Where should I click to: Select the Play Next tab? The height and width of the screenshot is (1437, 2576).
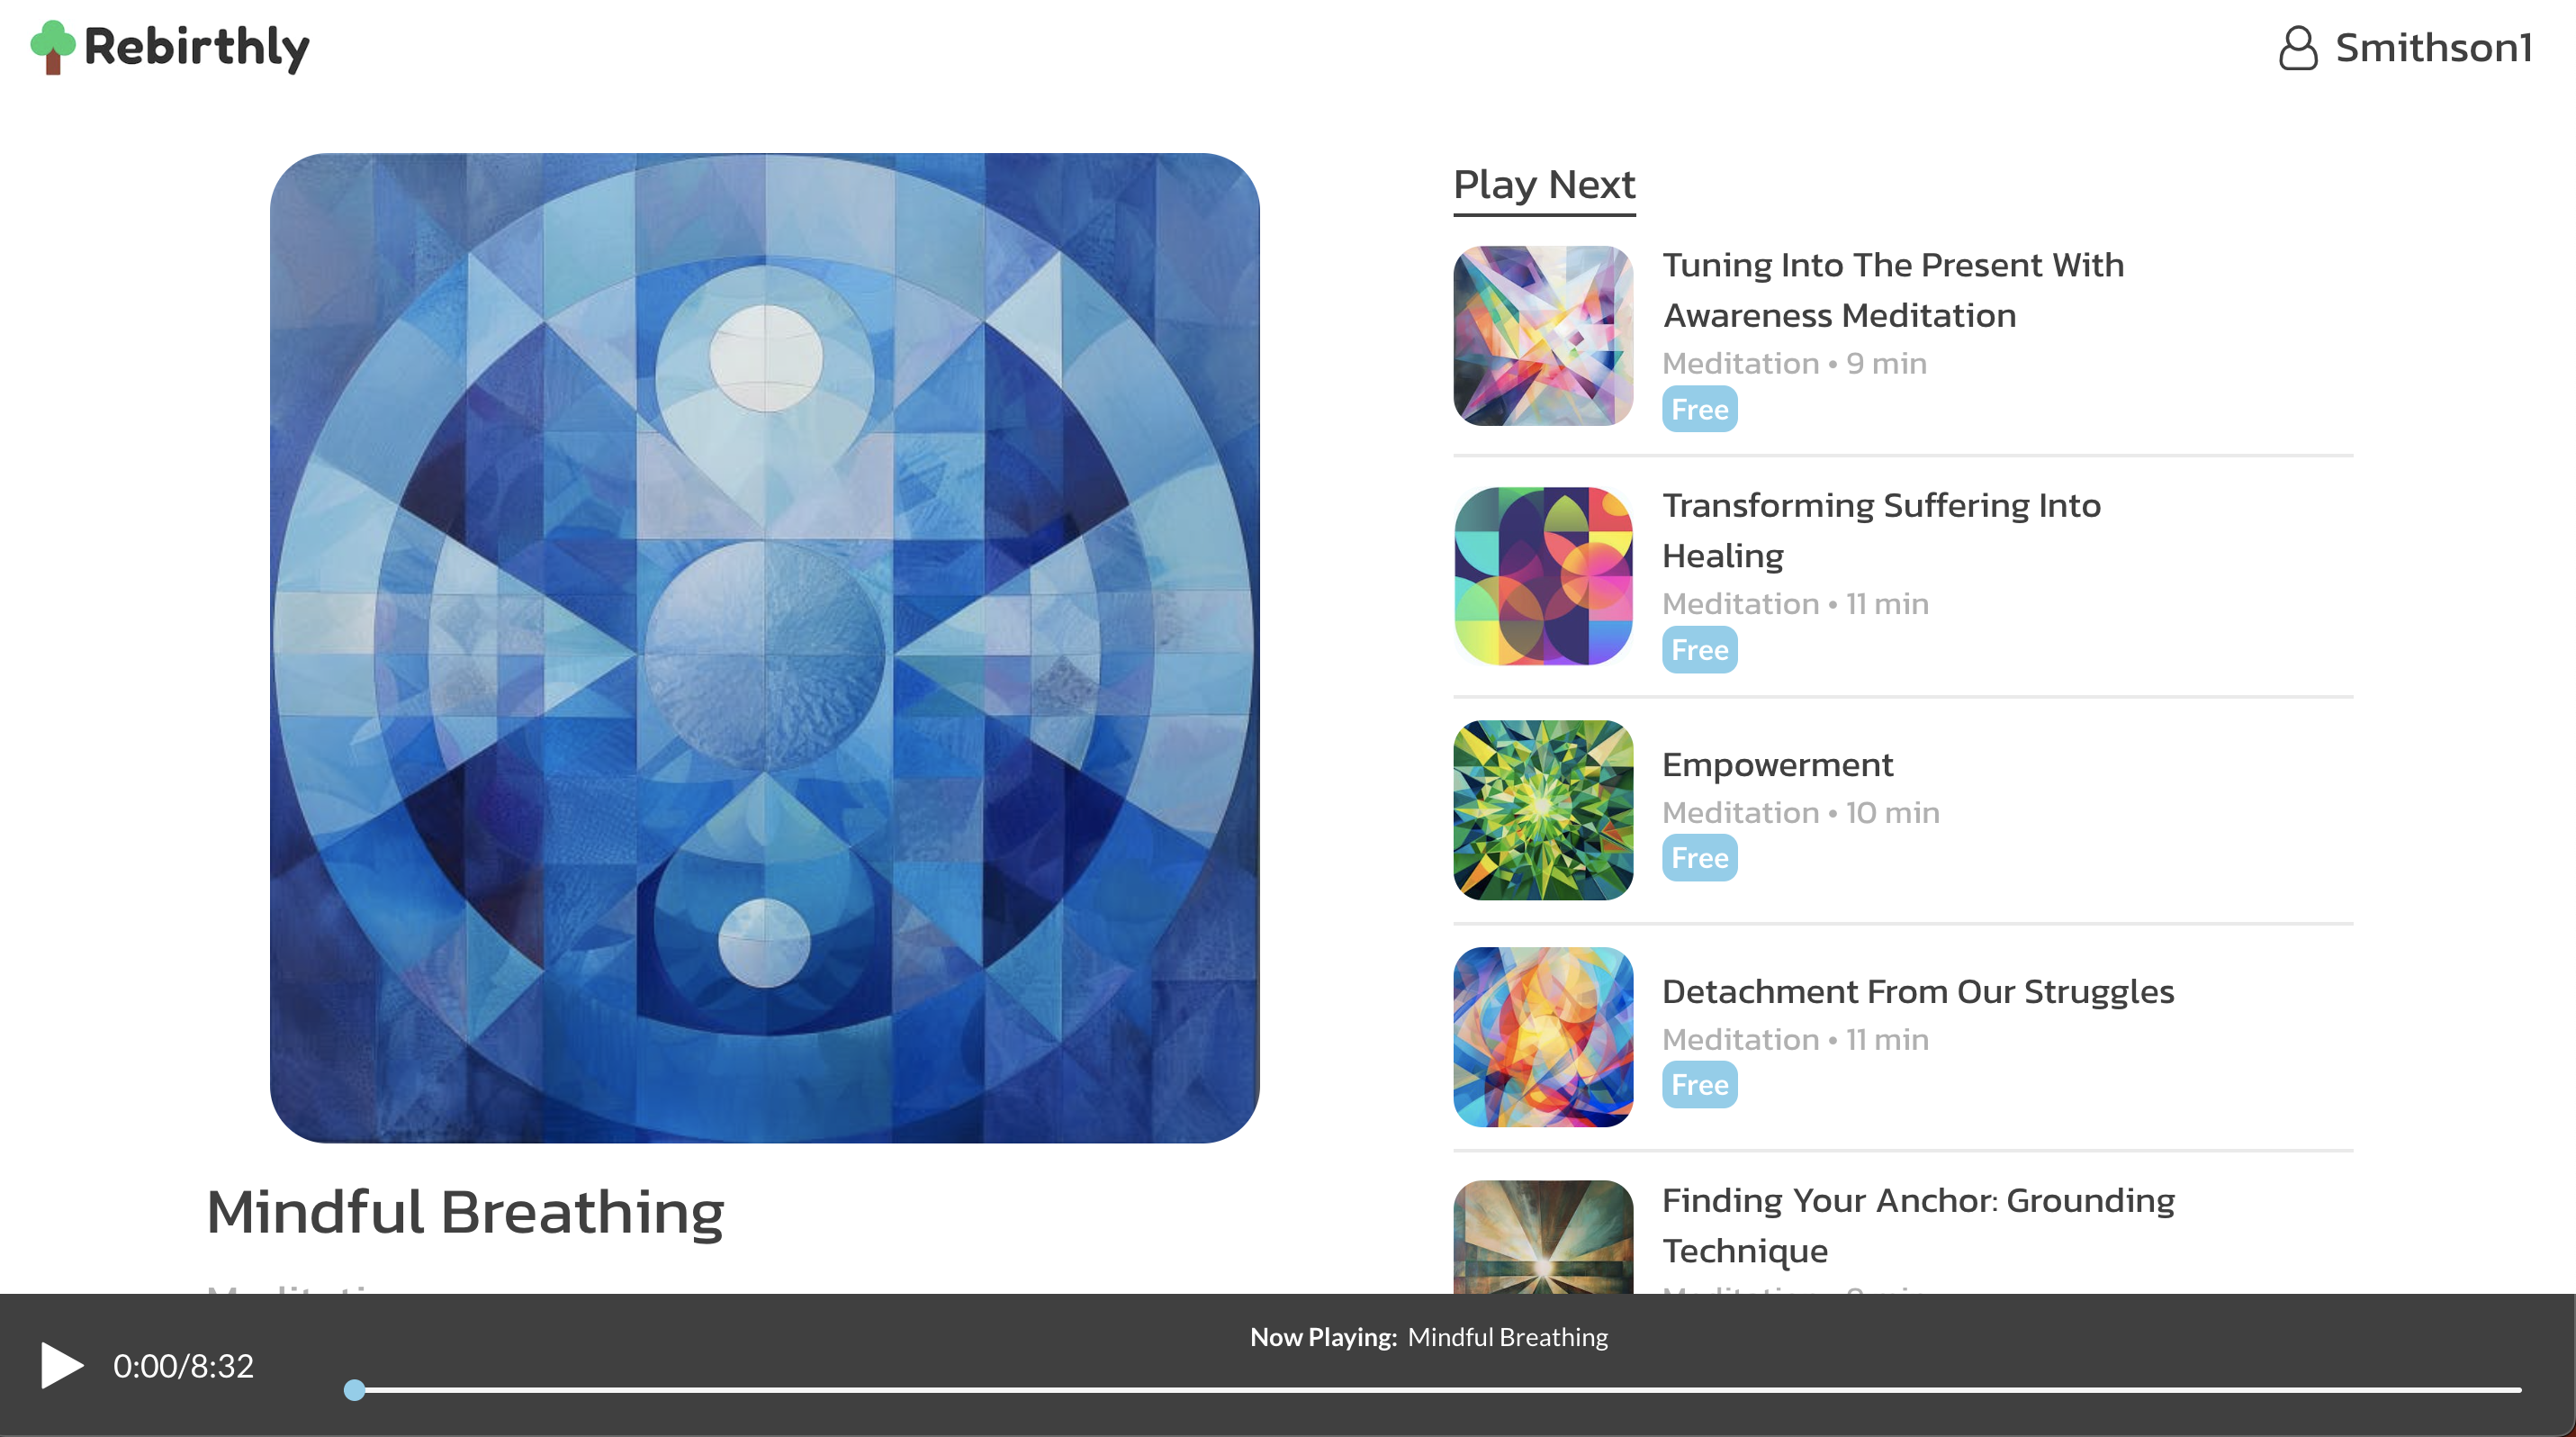(x=1544, y=185)
